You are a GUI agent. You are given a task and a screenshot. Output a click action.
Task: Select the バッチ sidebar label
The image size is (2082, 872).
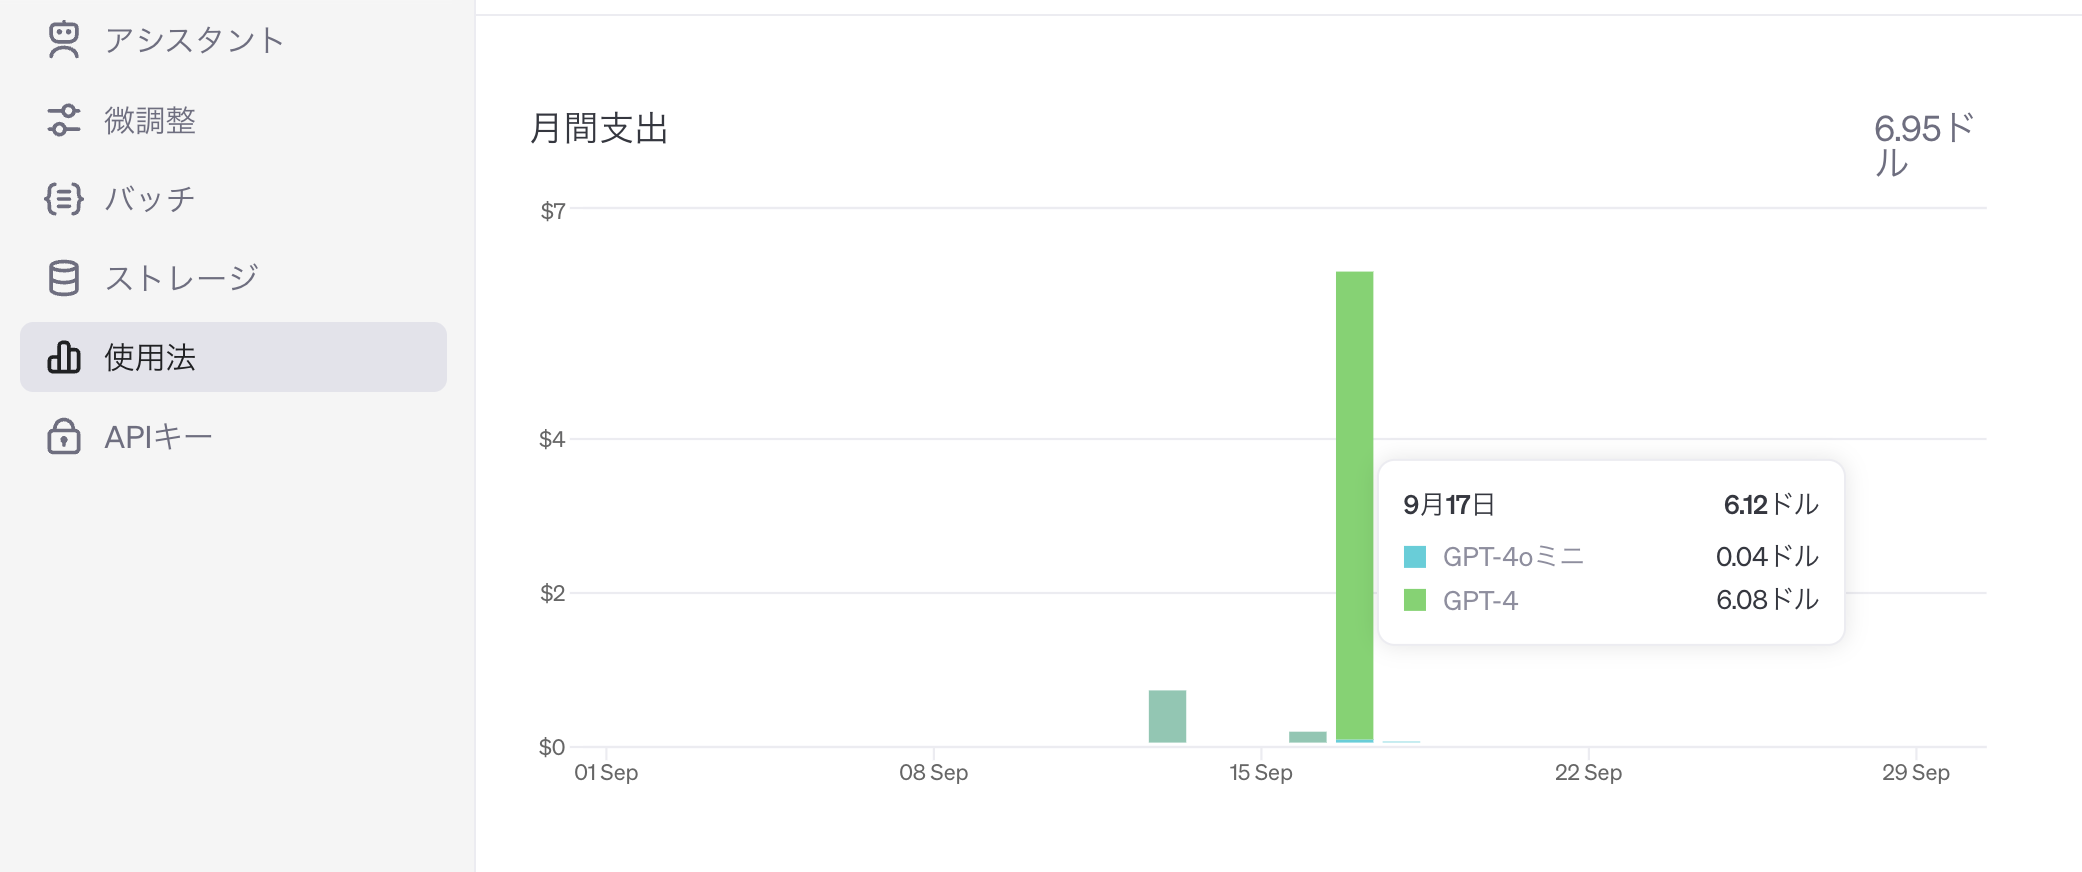point(150,199)
